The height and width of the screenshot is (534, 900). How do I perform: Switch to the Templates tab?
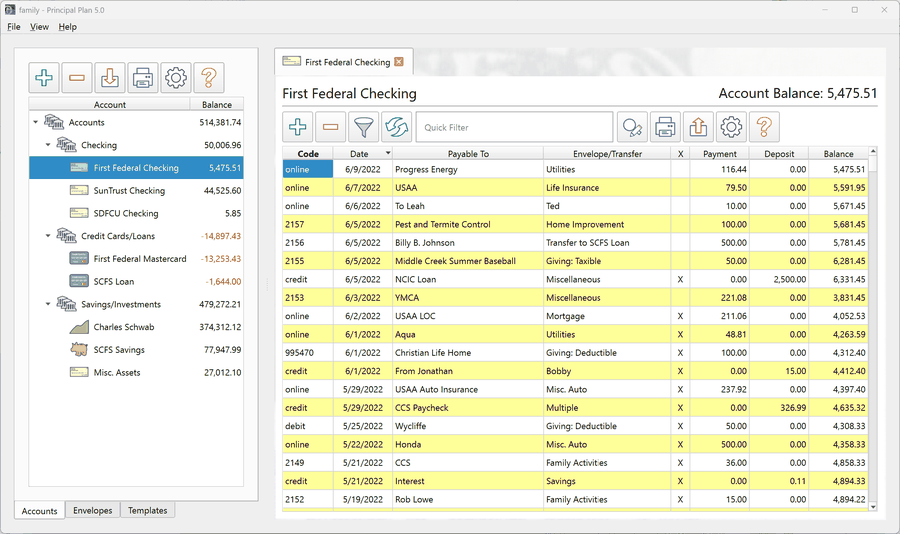(x=148, y=510)
